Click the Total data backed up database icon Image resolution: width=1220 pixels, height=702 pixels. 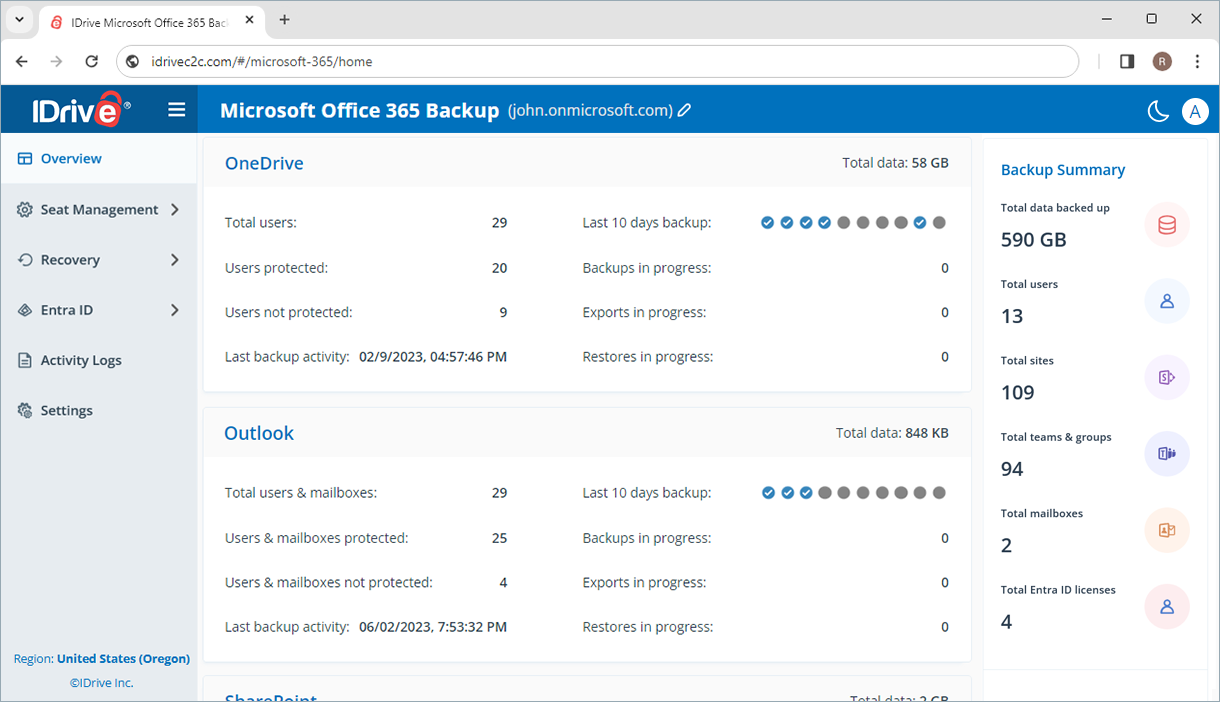pyautogui.click(x=1167, y=225)
